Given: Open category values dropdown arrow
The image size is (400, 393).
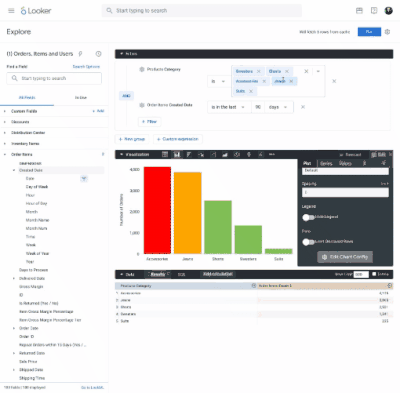Looking at the screenshot, I should [x=318, y=71].
